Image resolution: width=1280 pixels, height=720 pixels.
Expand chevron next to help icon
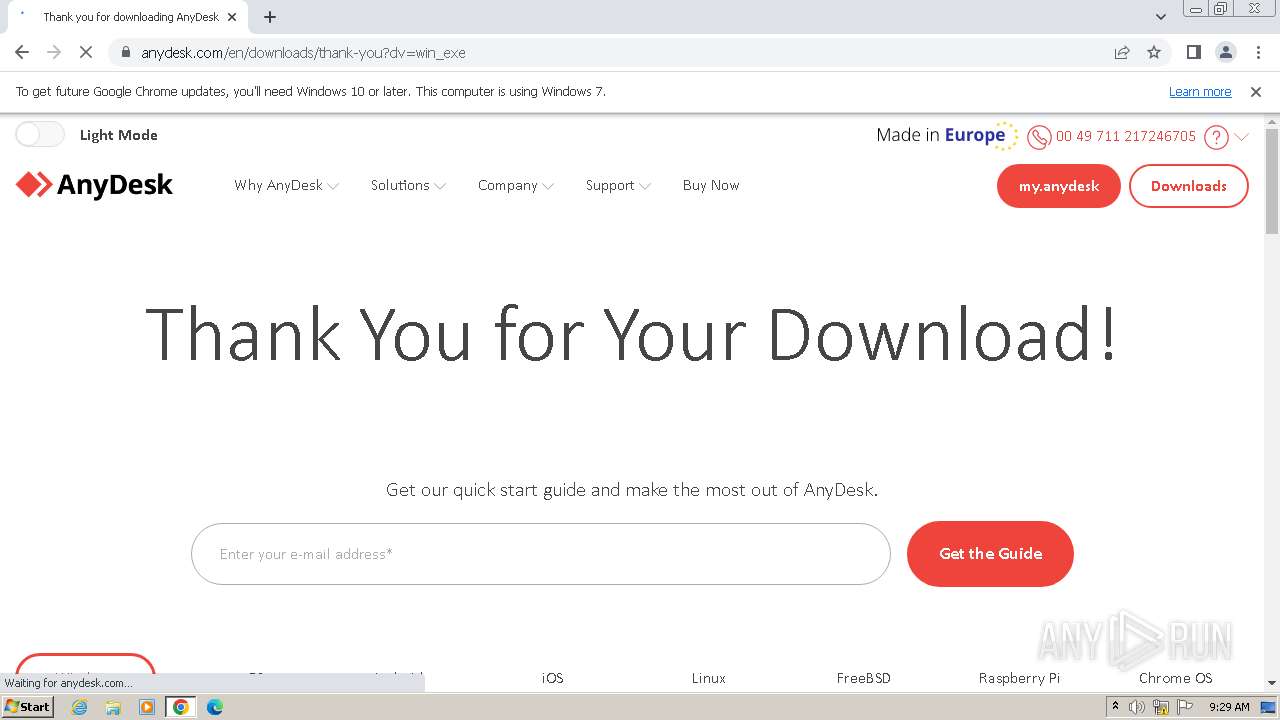point(1242,137)
